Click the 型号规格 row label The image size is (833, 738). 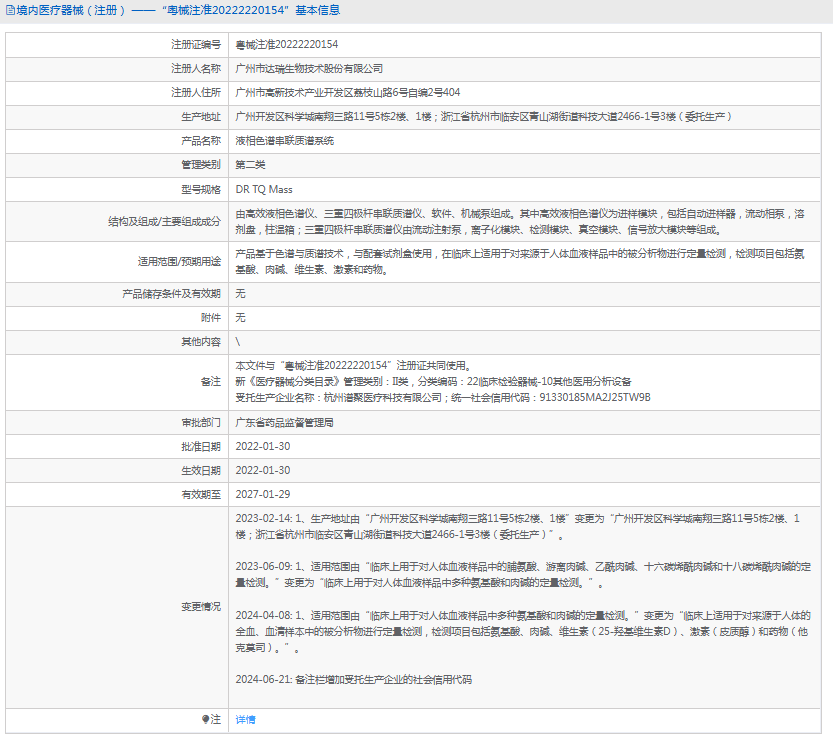(201, 190)
